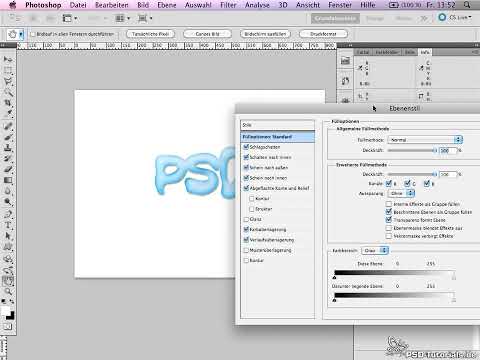Select the Crop tool
This screenshot has height=360, width=480.
click(x=8, y=103)
